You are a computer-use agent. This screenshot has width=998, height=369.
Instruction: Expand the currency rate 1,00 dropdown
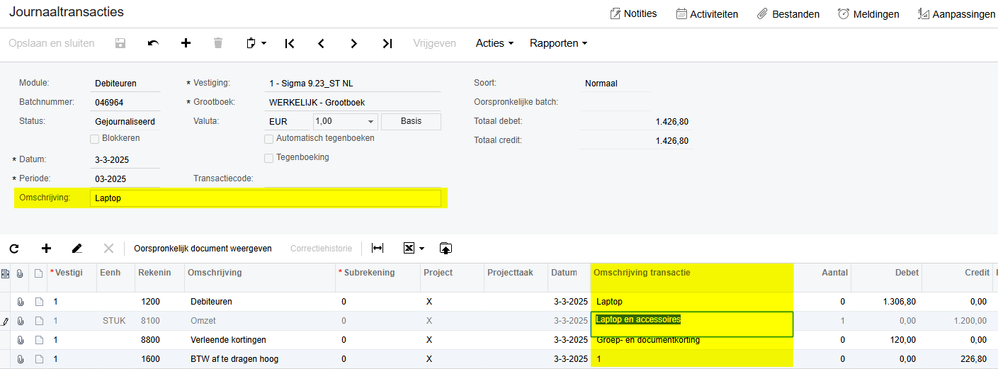pos(370,122)
